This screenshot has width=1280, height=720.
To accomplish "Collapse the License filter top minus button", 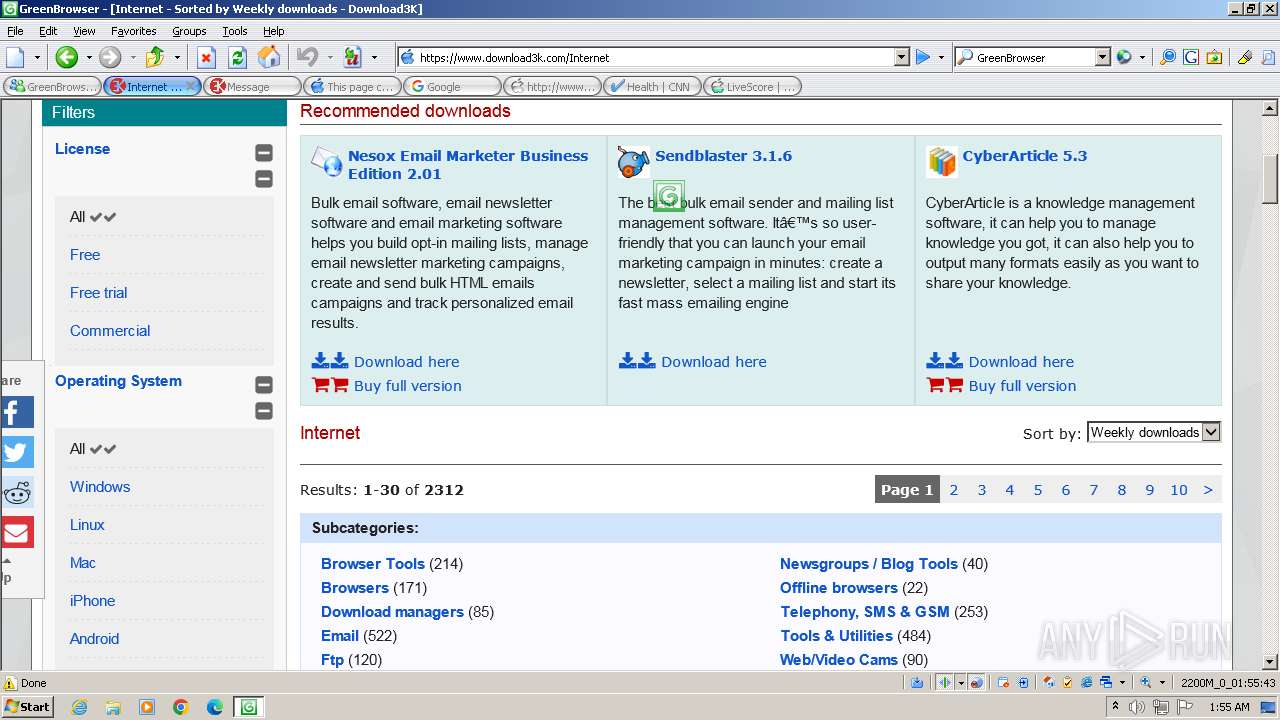I will pyautogui.click(x=264, y=153).
